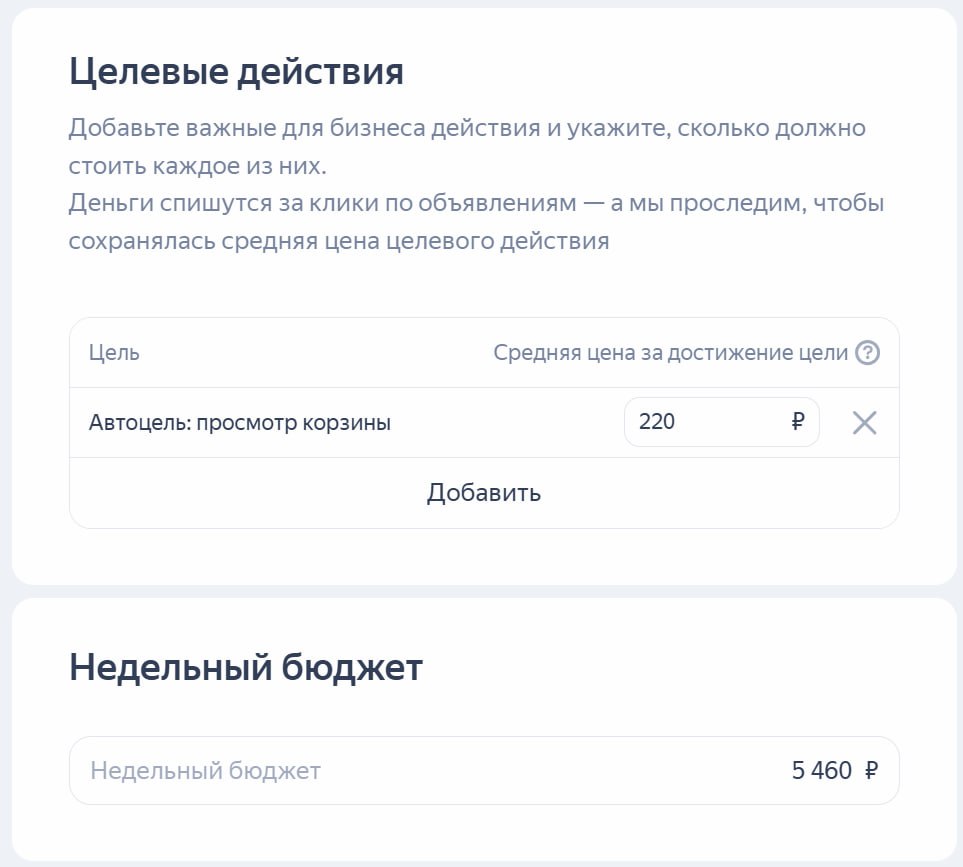Click the Недельный бюджет placeholder label inside field
The image size is (963, 867).
click(205, 771)
